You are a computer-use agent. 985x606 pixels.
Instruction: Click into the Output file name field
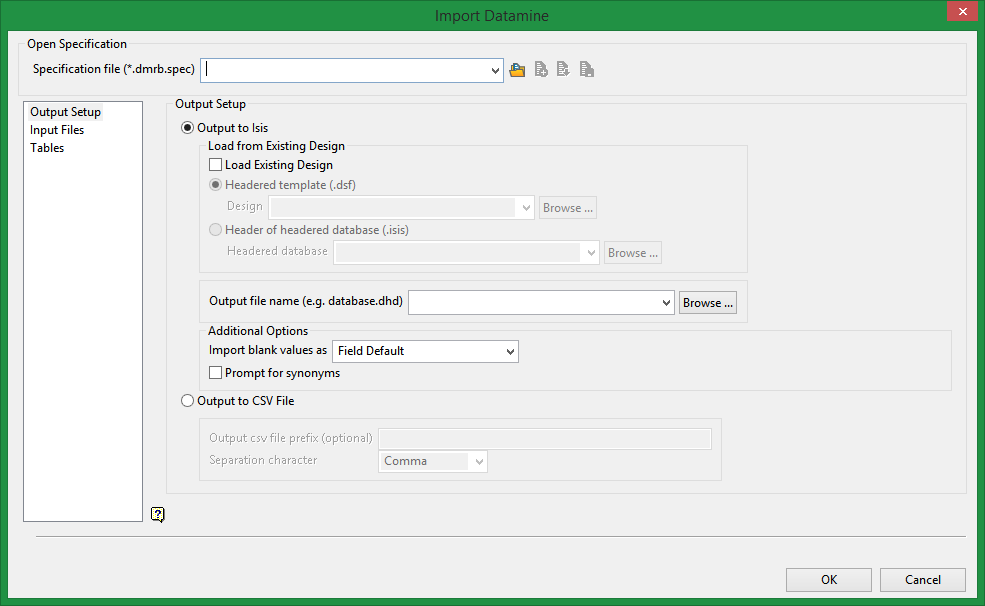(534, 303)
